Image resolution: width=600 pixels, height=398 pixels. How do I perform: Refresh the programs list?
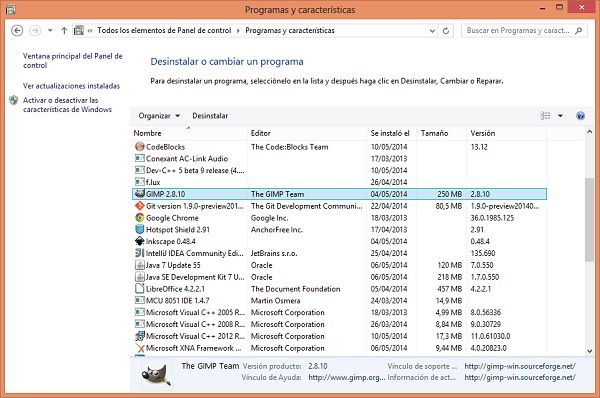446,31
